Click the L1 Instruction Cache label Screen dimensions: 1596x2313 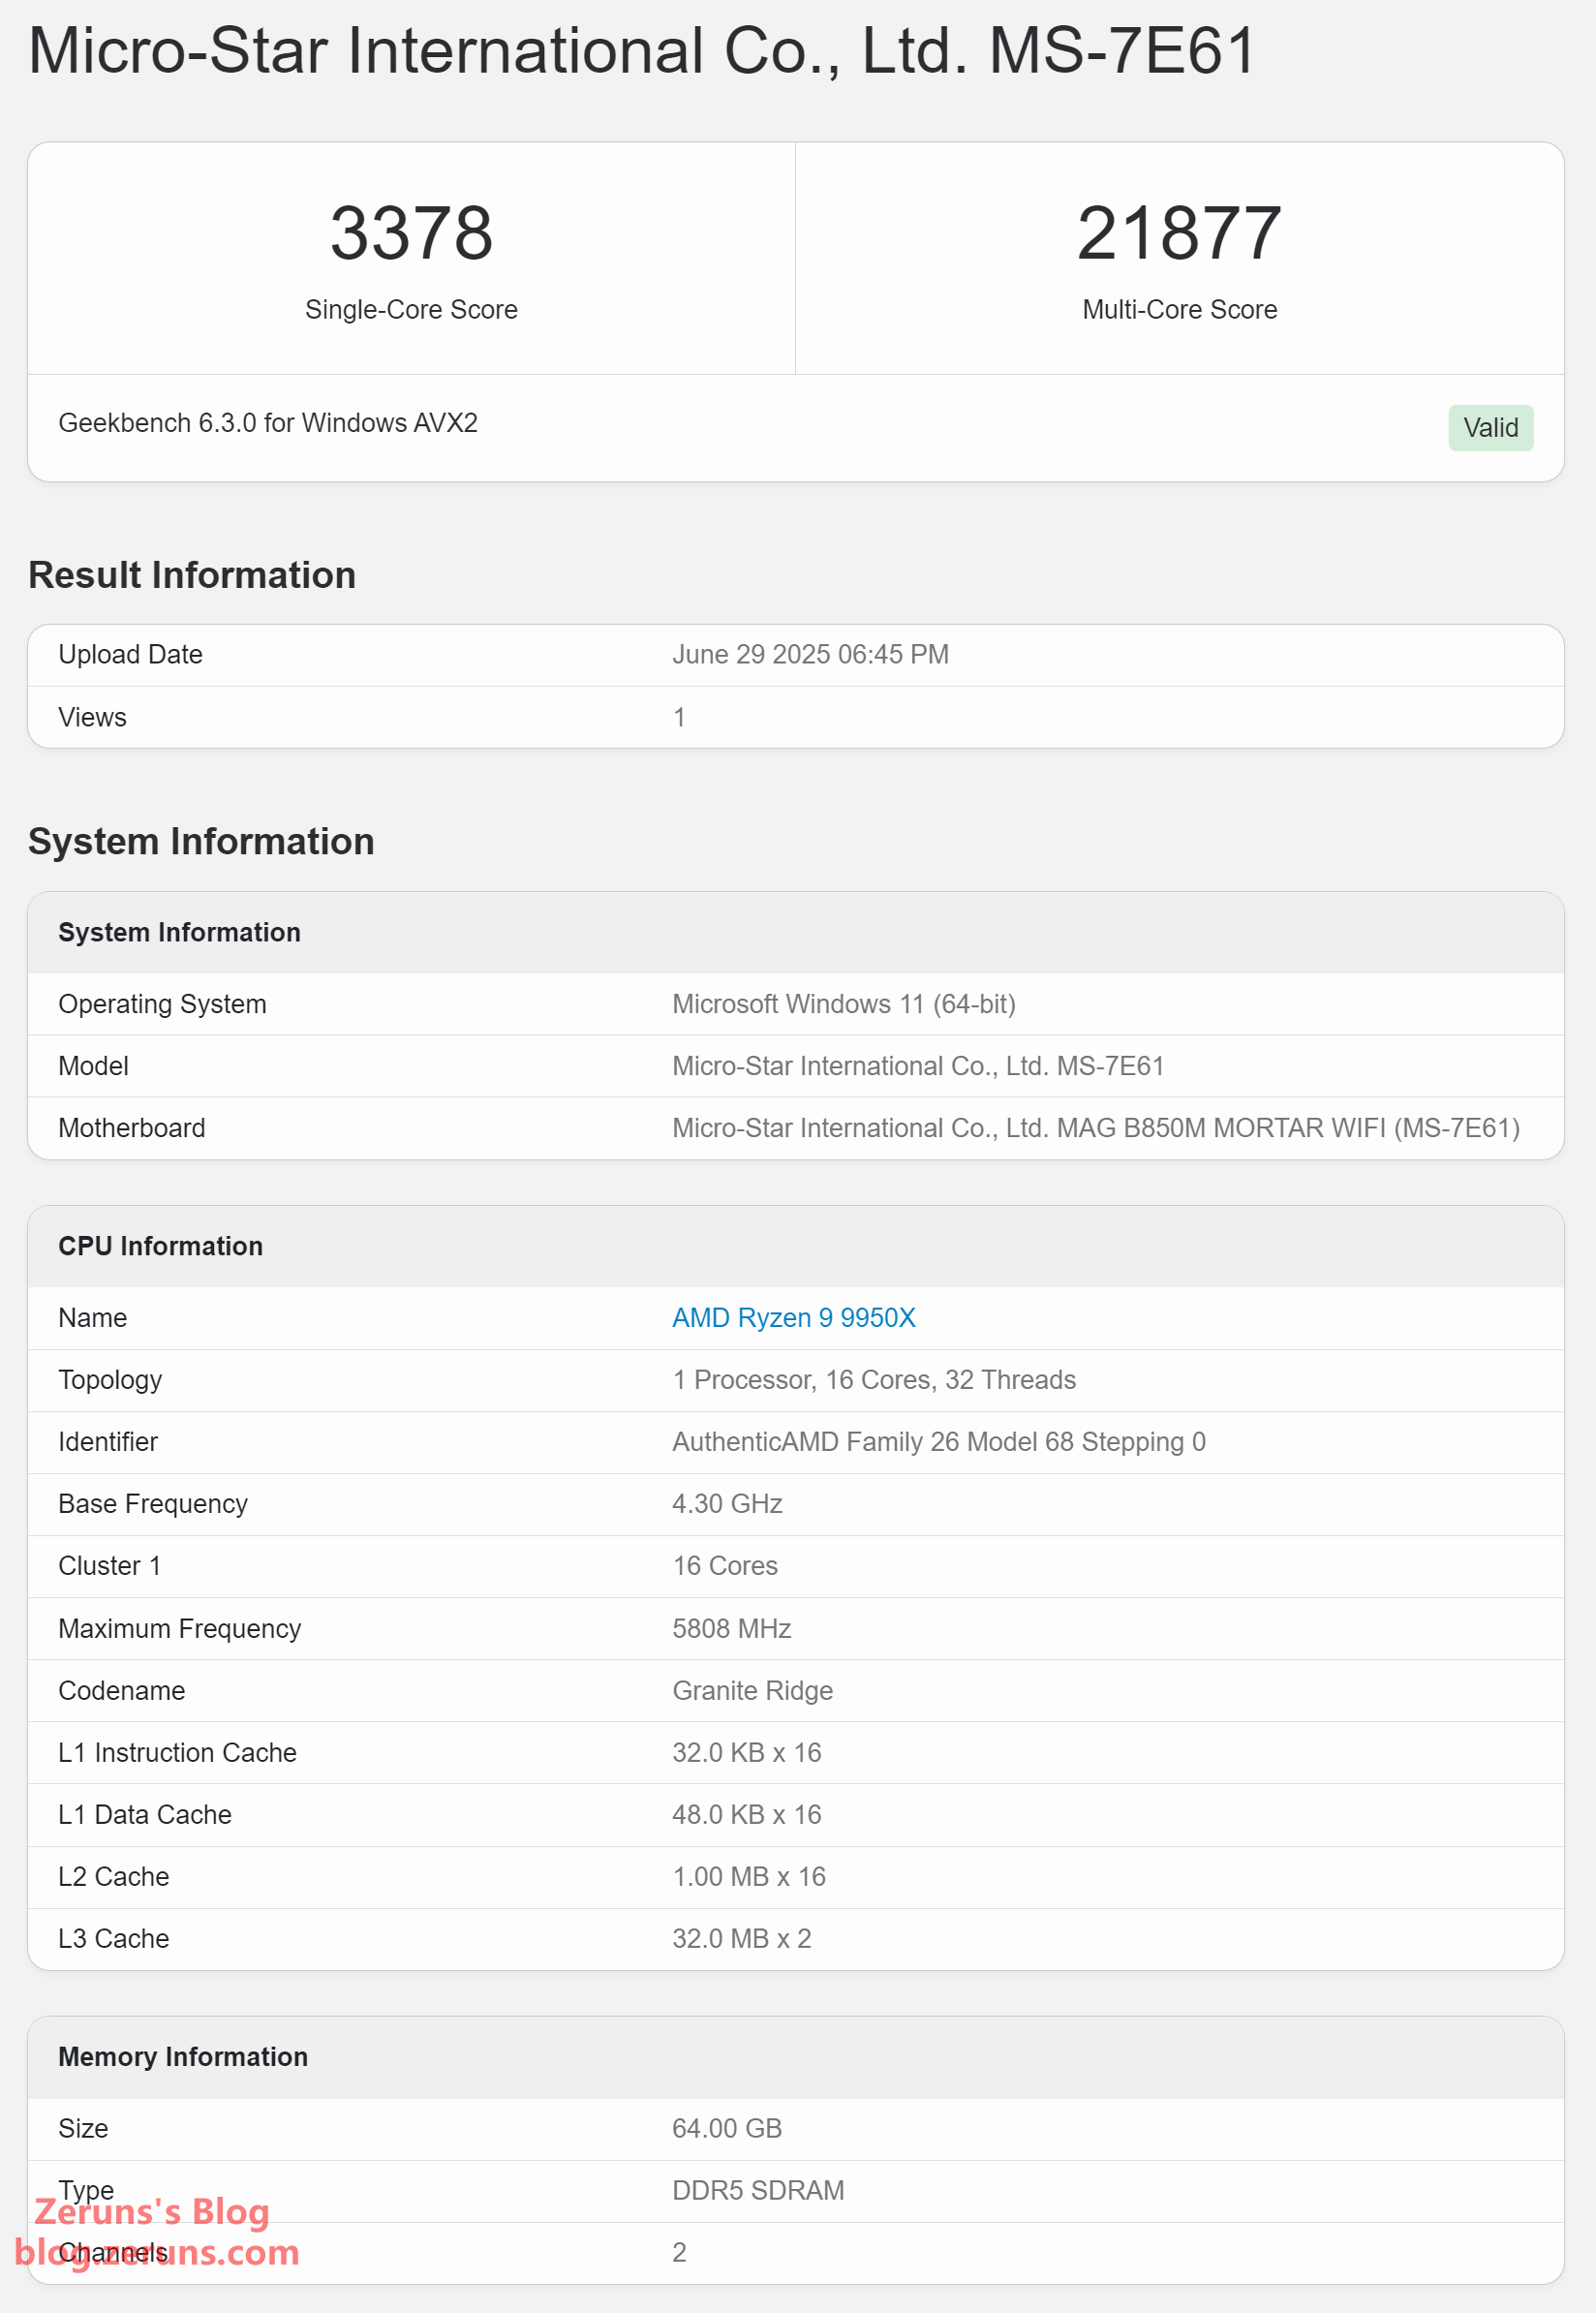click(x=177, y=1752)
